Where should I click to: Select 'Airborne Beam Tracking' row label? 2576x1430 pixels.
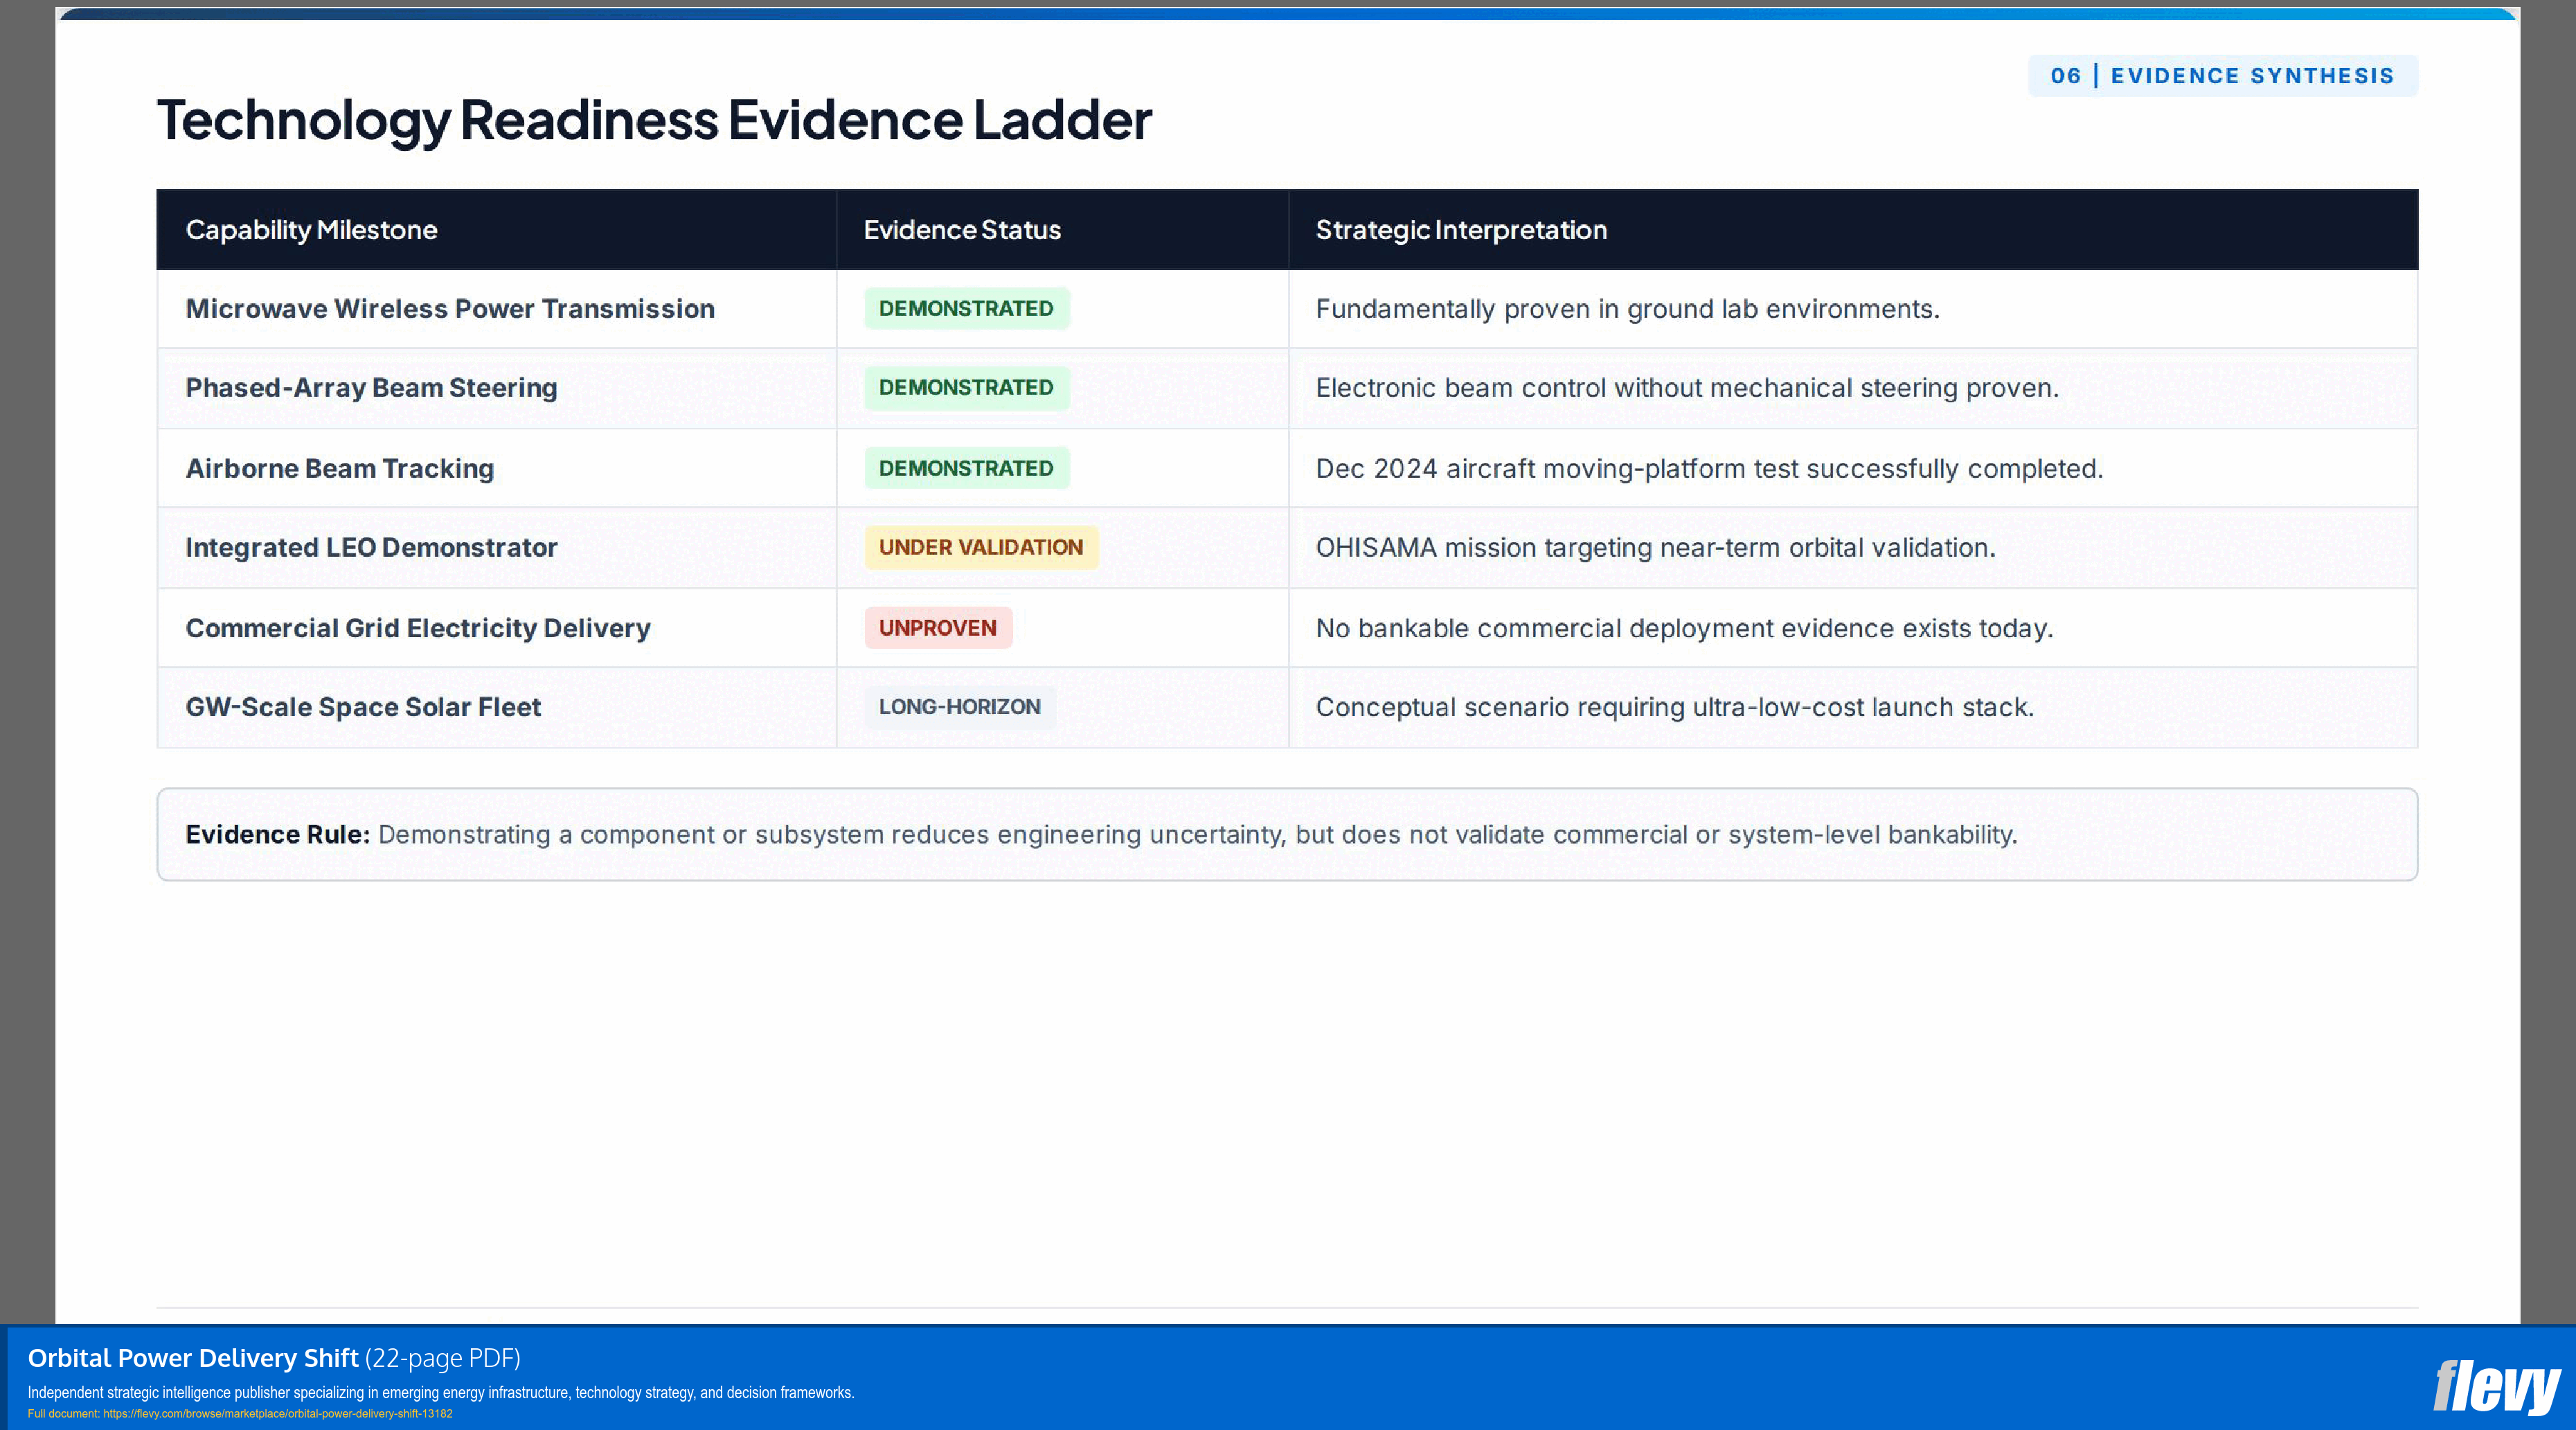(340, 468)
